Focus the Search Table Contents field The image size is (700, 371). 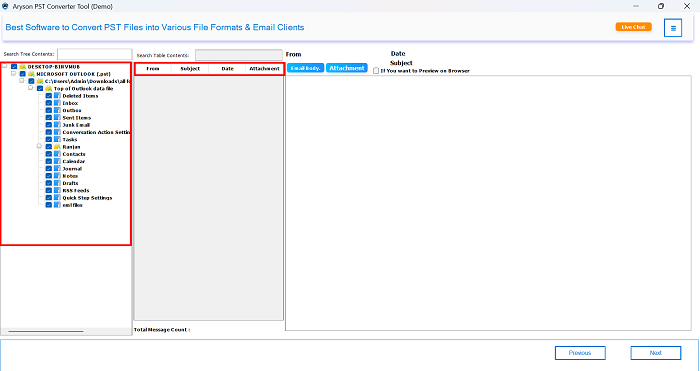(x=239, y=55)
